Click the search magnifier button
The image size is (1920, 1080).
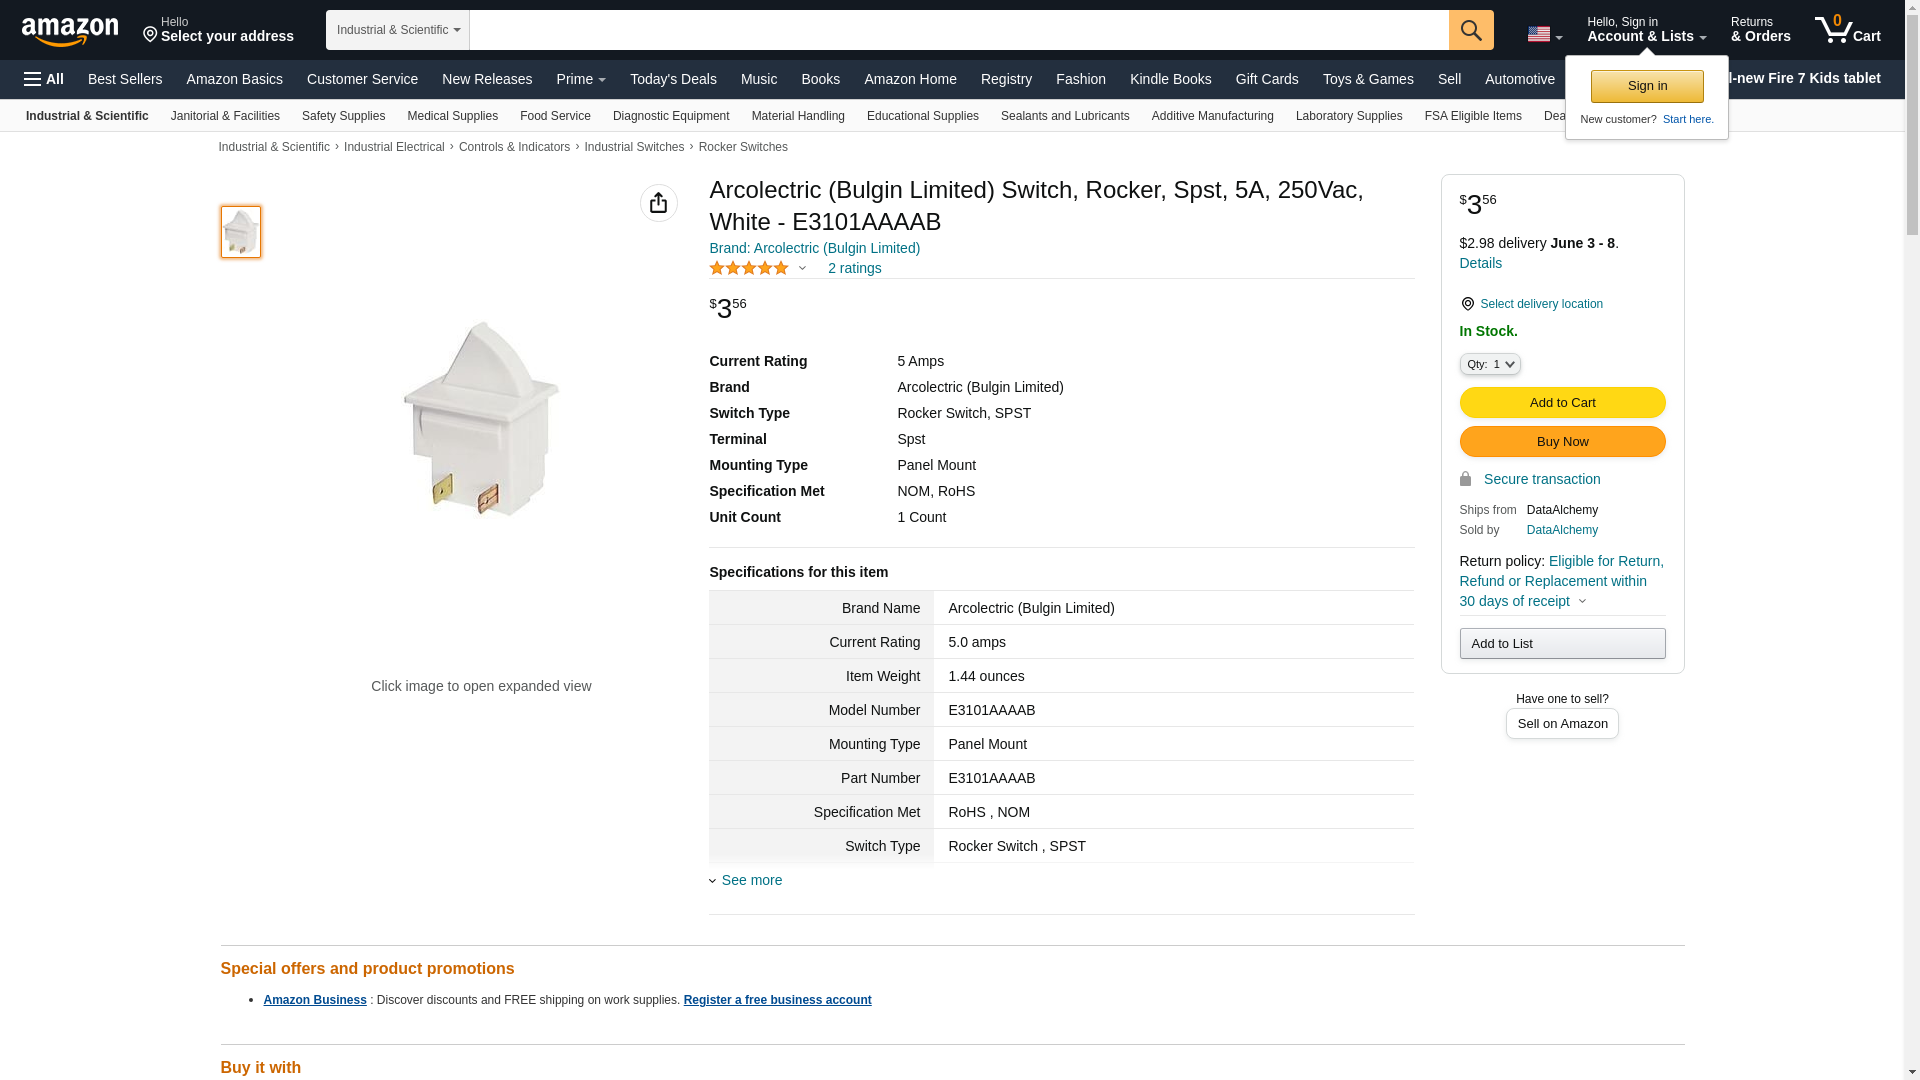[1471, 30]
